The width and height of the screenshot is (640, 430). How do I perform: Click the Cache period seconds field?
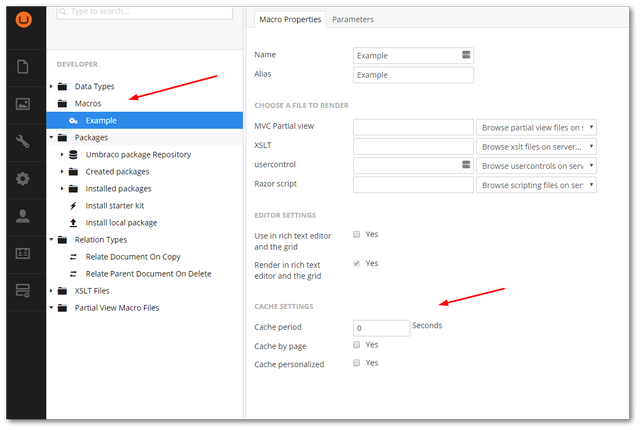pyautogui.click(x=381, y=328)
